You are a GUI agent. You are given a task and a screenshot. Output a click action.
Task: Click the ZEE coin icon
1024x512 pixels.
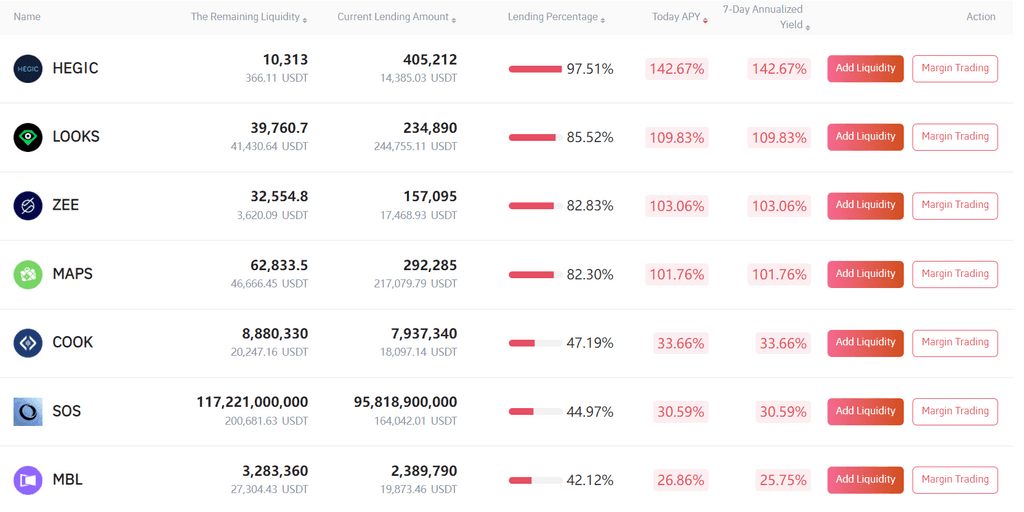28,206
